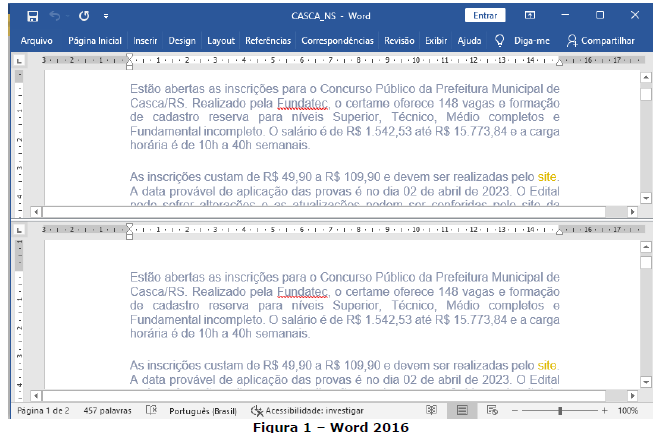661x433 pixels.
Task: Click the proofing errors book icon
Action: [x=151, y=410]
